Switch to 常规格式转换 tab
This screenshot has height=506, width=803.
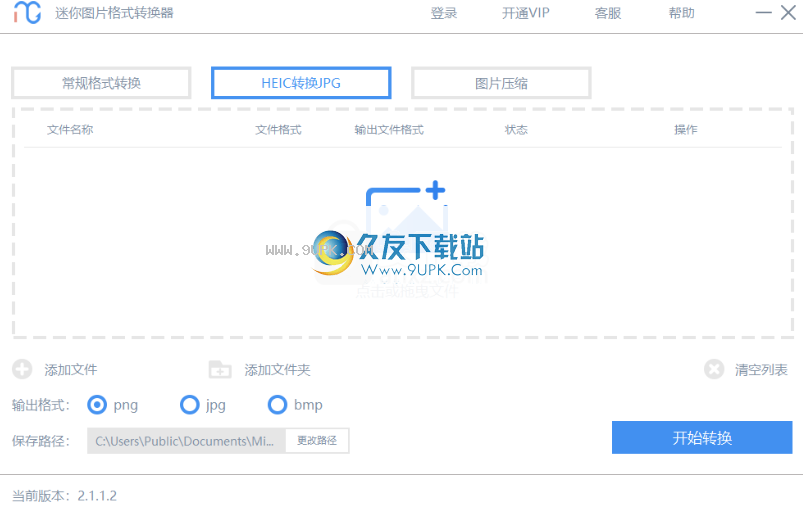click(x=101, y=83)
